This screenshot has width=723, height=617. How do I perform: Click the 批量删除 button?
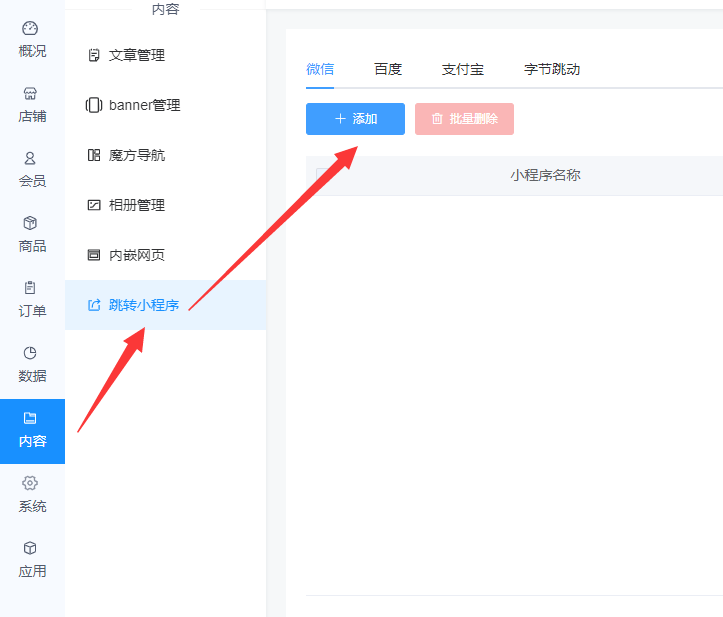point(464,119)
